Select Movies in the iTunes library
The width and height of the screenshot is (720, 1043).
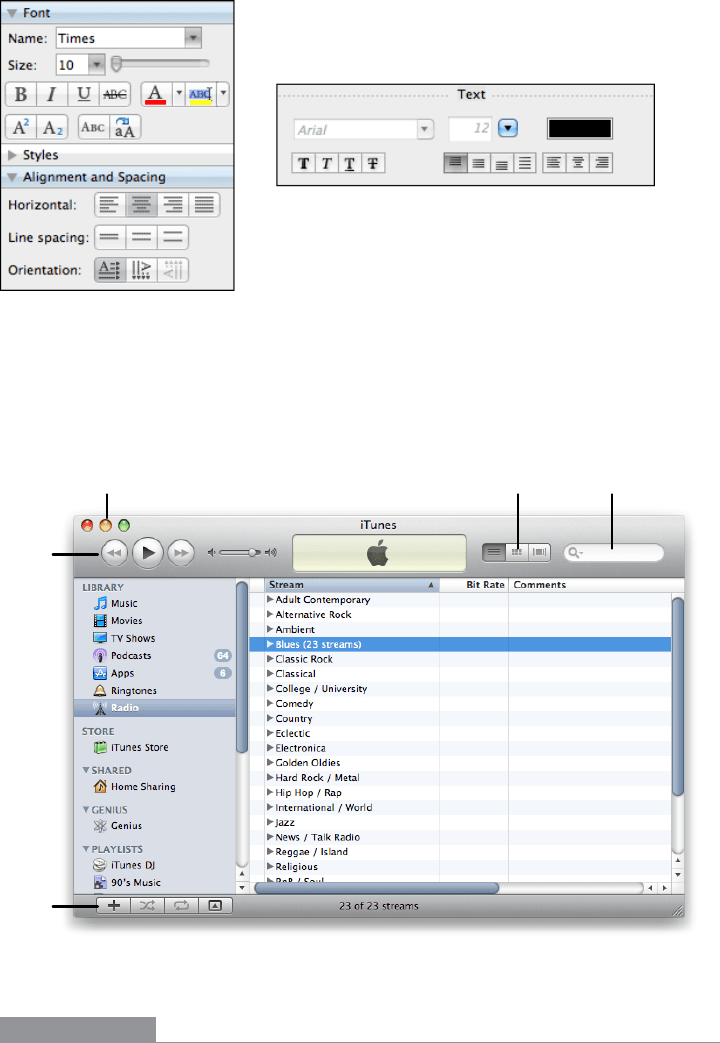click(x=126, y=621)
